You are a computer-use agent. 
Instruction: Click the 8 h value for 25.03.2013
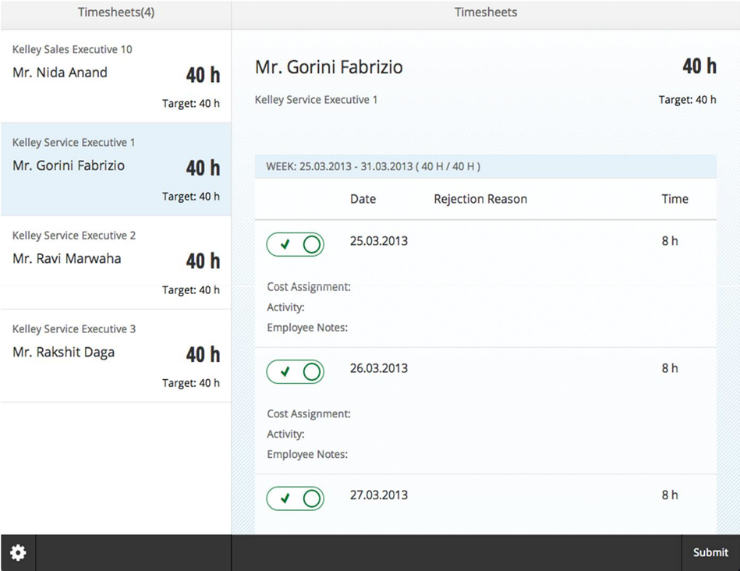pyautogui.click(x=670, y=241)
